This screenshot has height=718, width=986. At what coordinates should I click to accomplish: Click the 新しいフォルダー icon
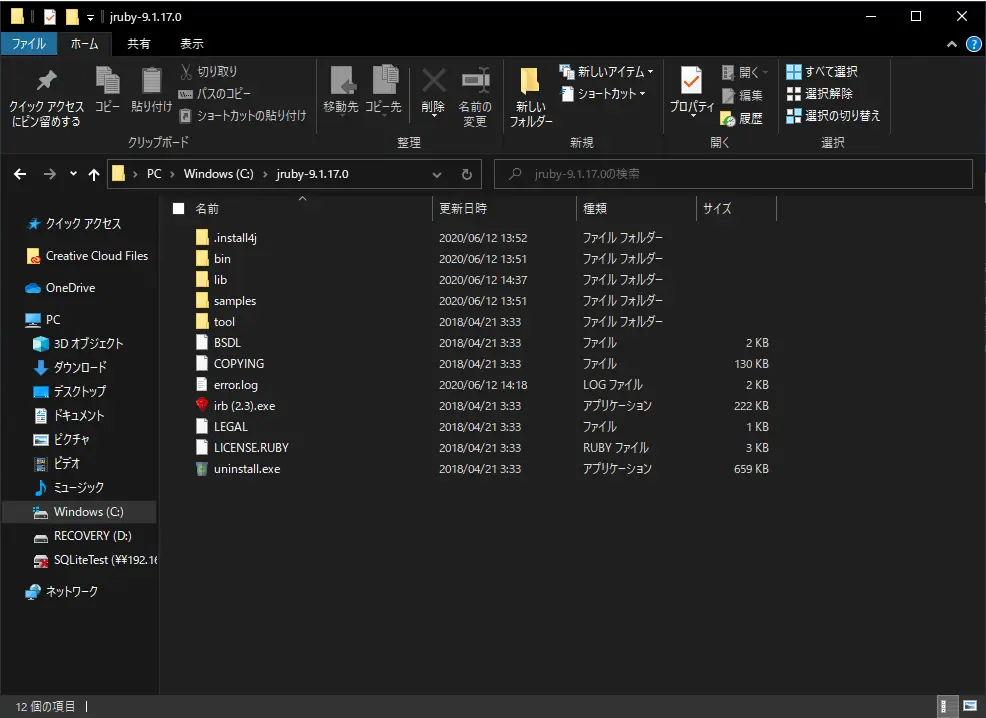tap(529, 81)
